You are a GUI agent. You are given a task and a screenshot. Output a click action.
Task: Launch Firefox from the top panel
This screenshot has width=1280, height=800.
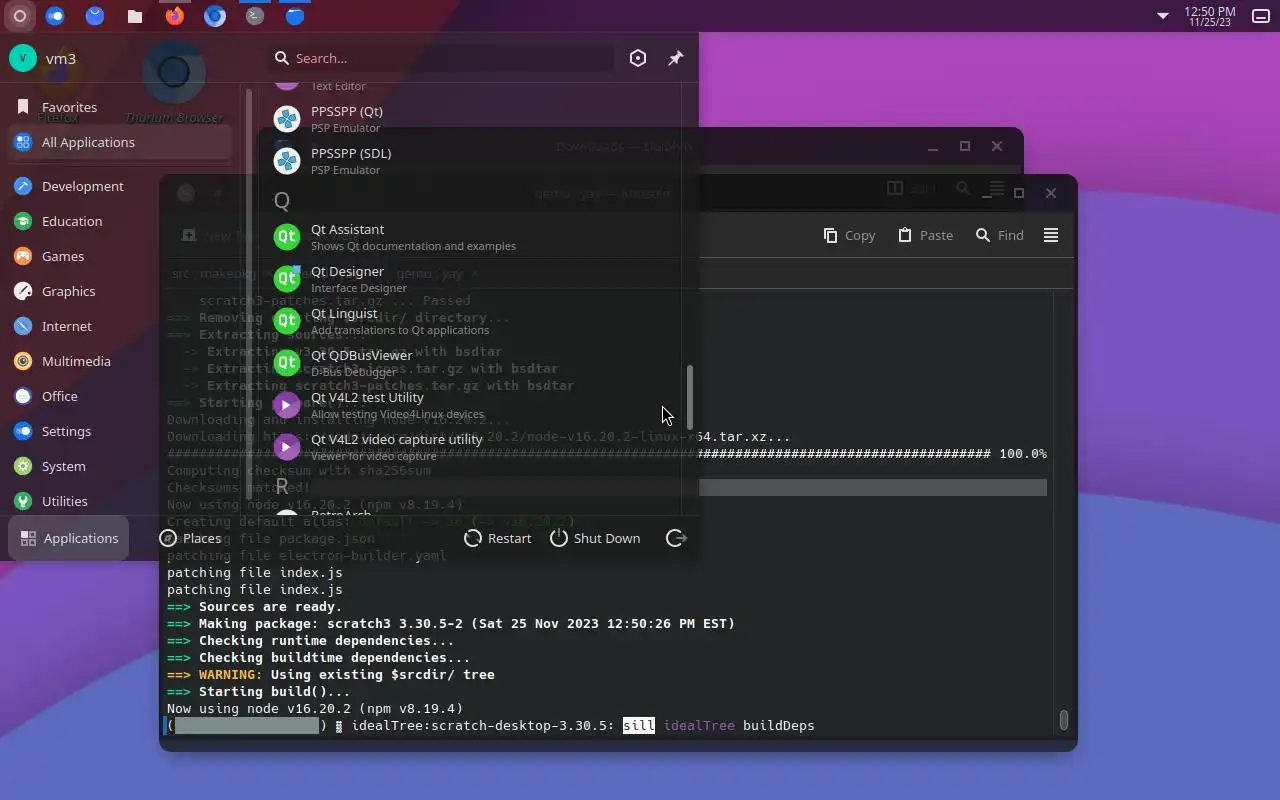tap(175, 16)
